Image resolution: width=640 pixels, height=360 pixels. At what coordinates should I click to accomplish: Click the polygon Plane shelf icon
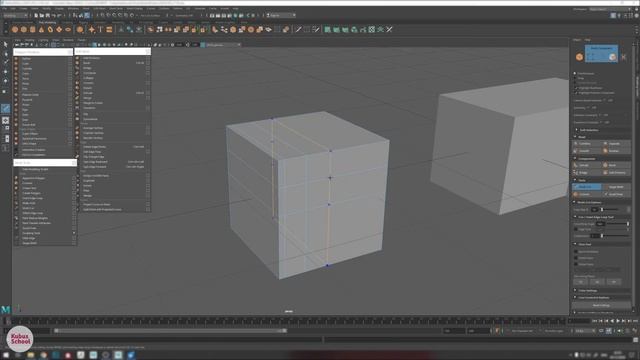click(x=59, y=29)
